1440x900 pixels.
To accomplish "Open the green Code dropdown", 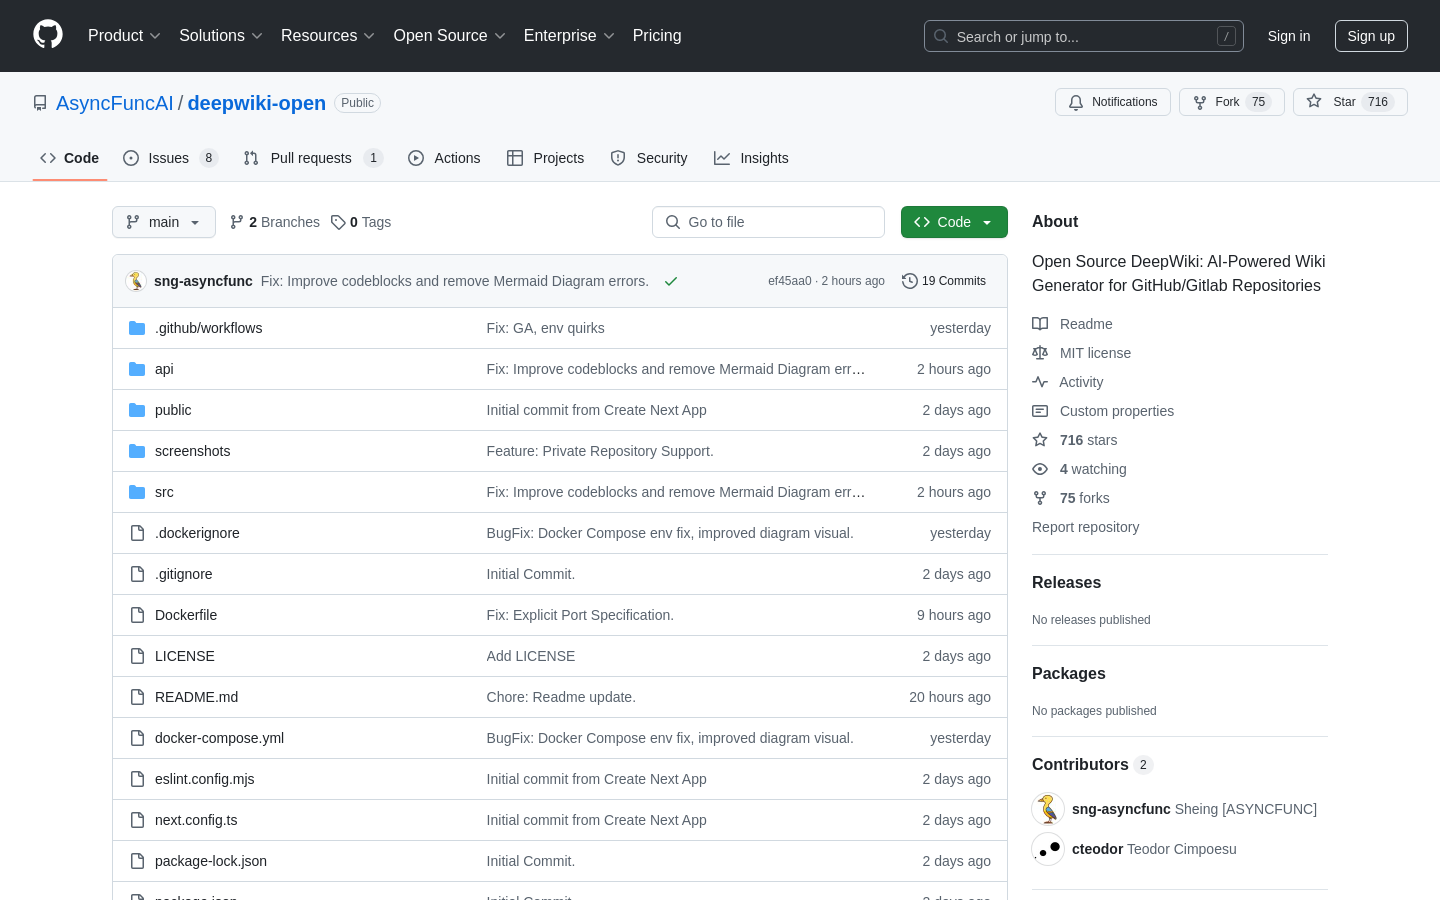I will [953, 222].
